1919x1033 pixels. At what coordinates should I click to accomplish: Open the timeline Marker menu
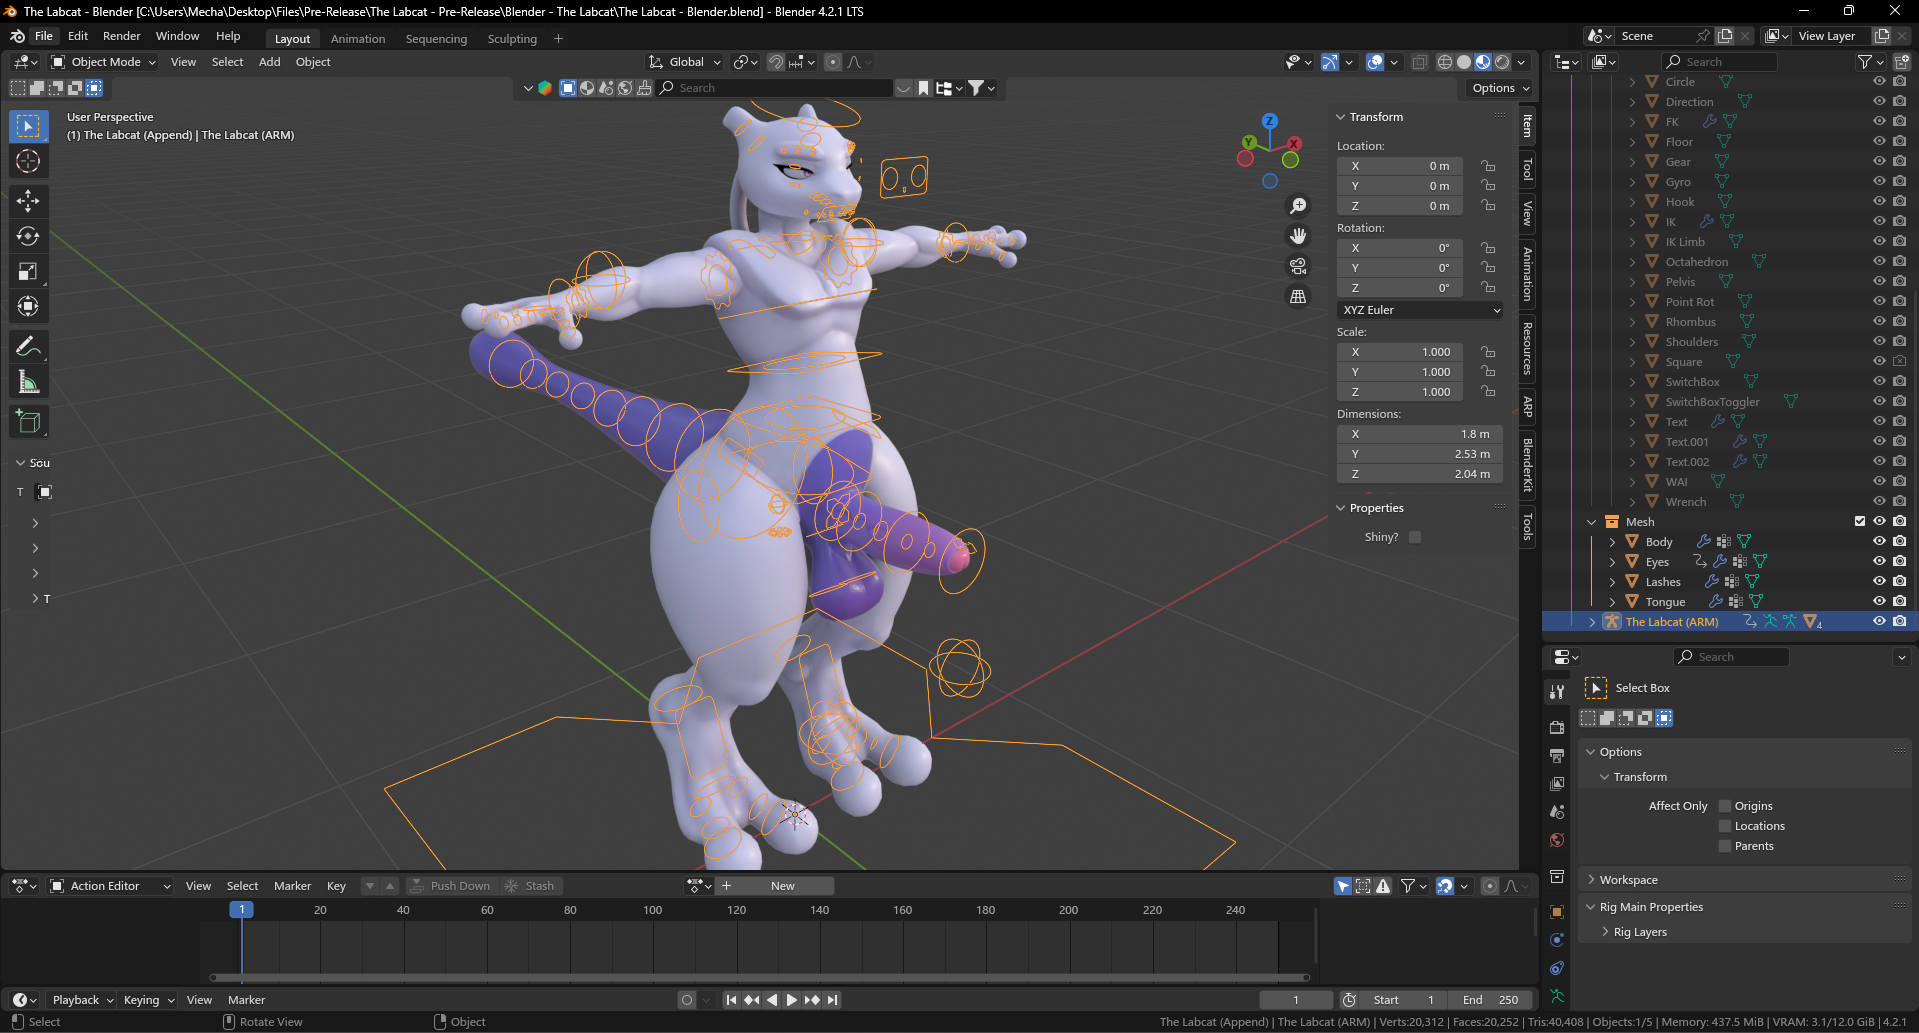coord(246,1000)
